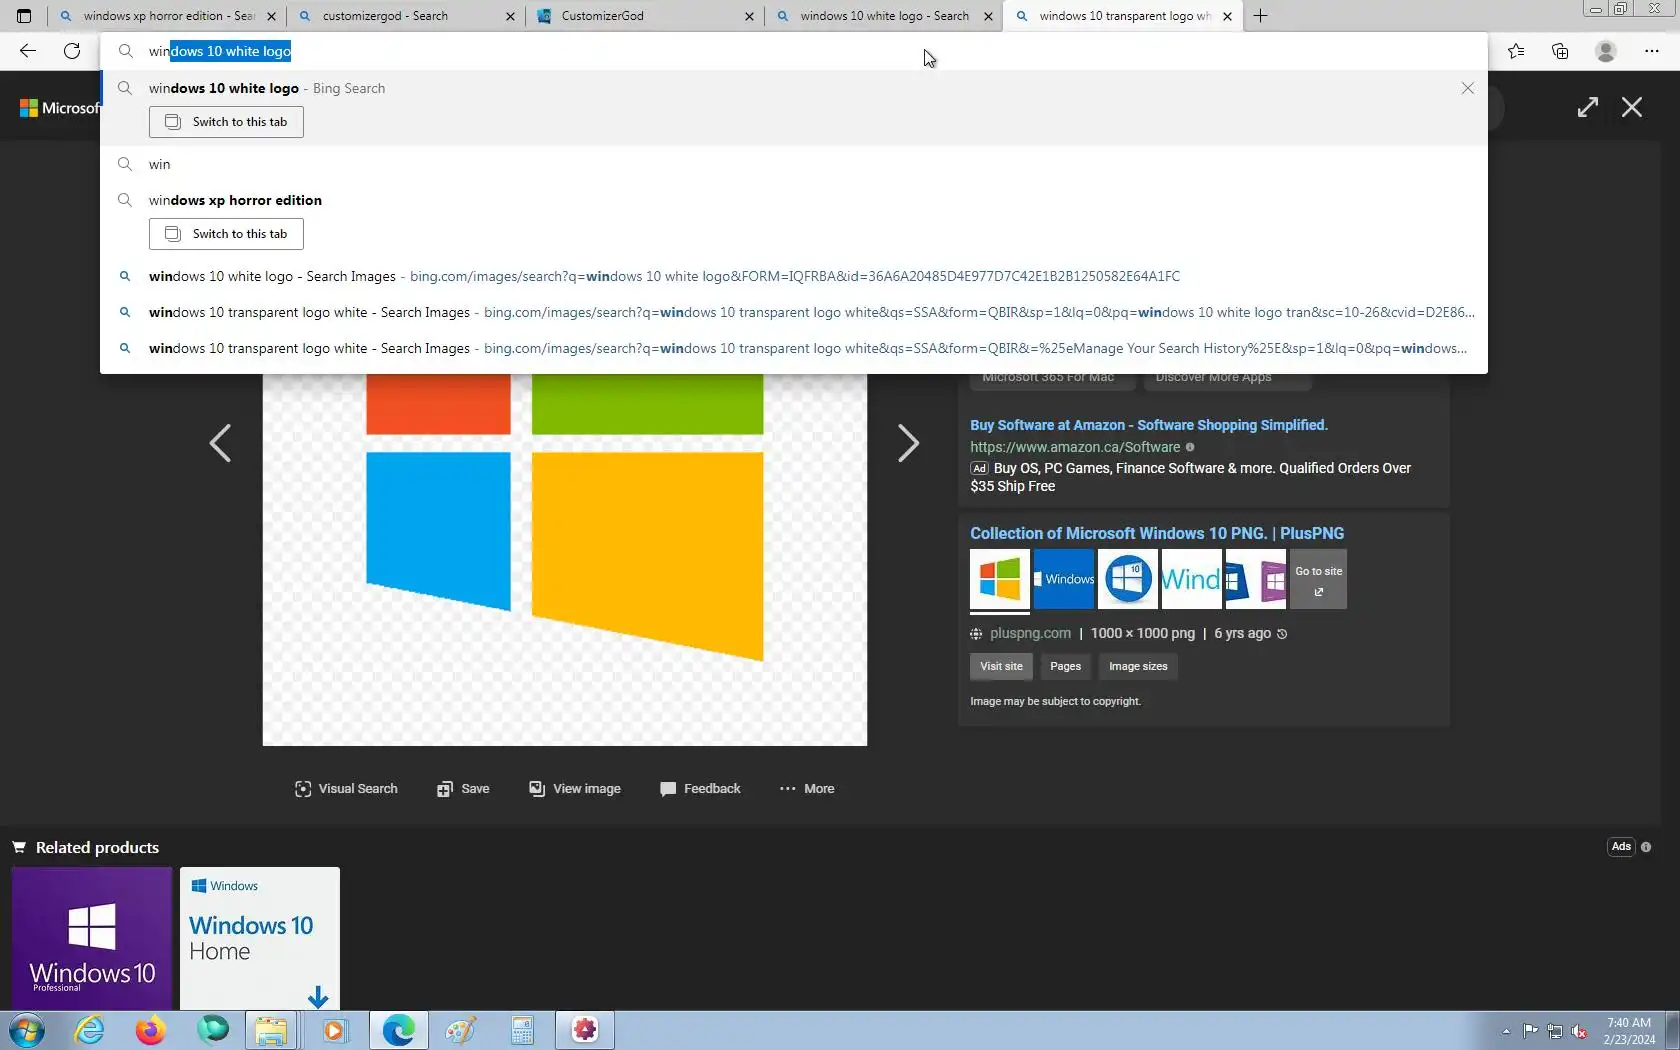Image resolution: width=1680 pixels, height=1050 pixels.
Task: Show the next image with right arrow
Action: coord(908,443)
